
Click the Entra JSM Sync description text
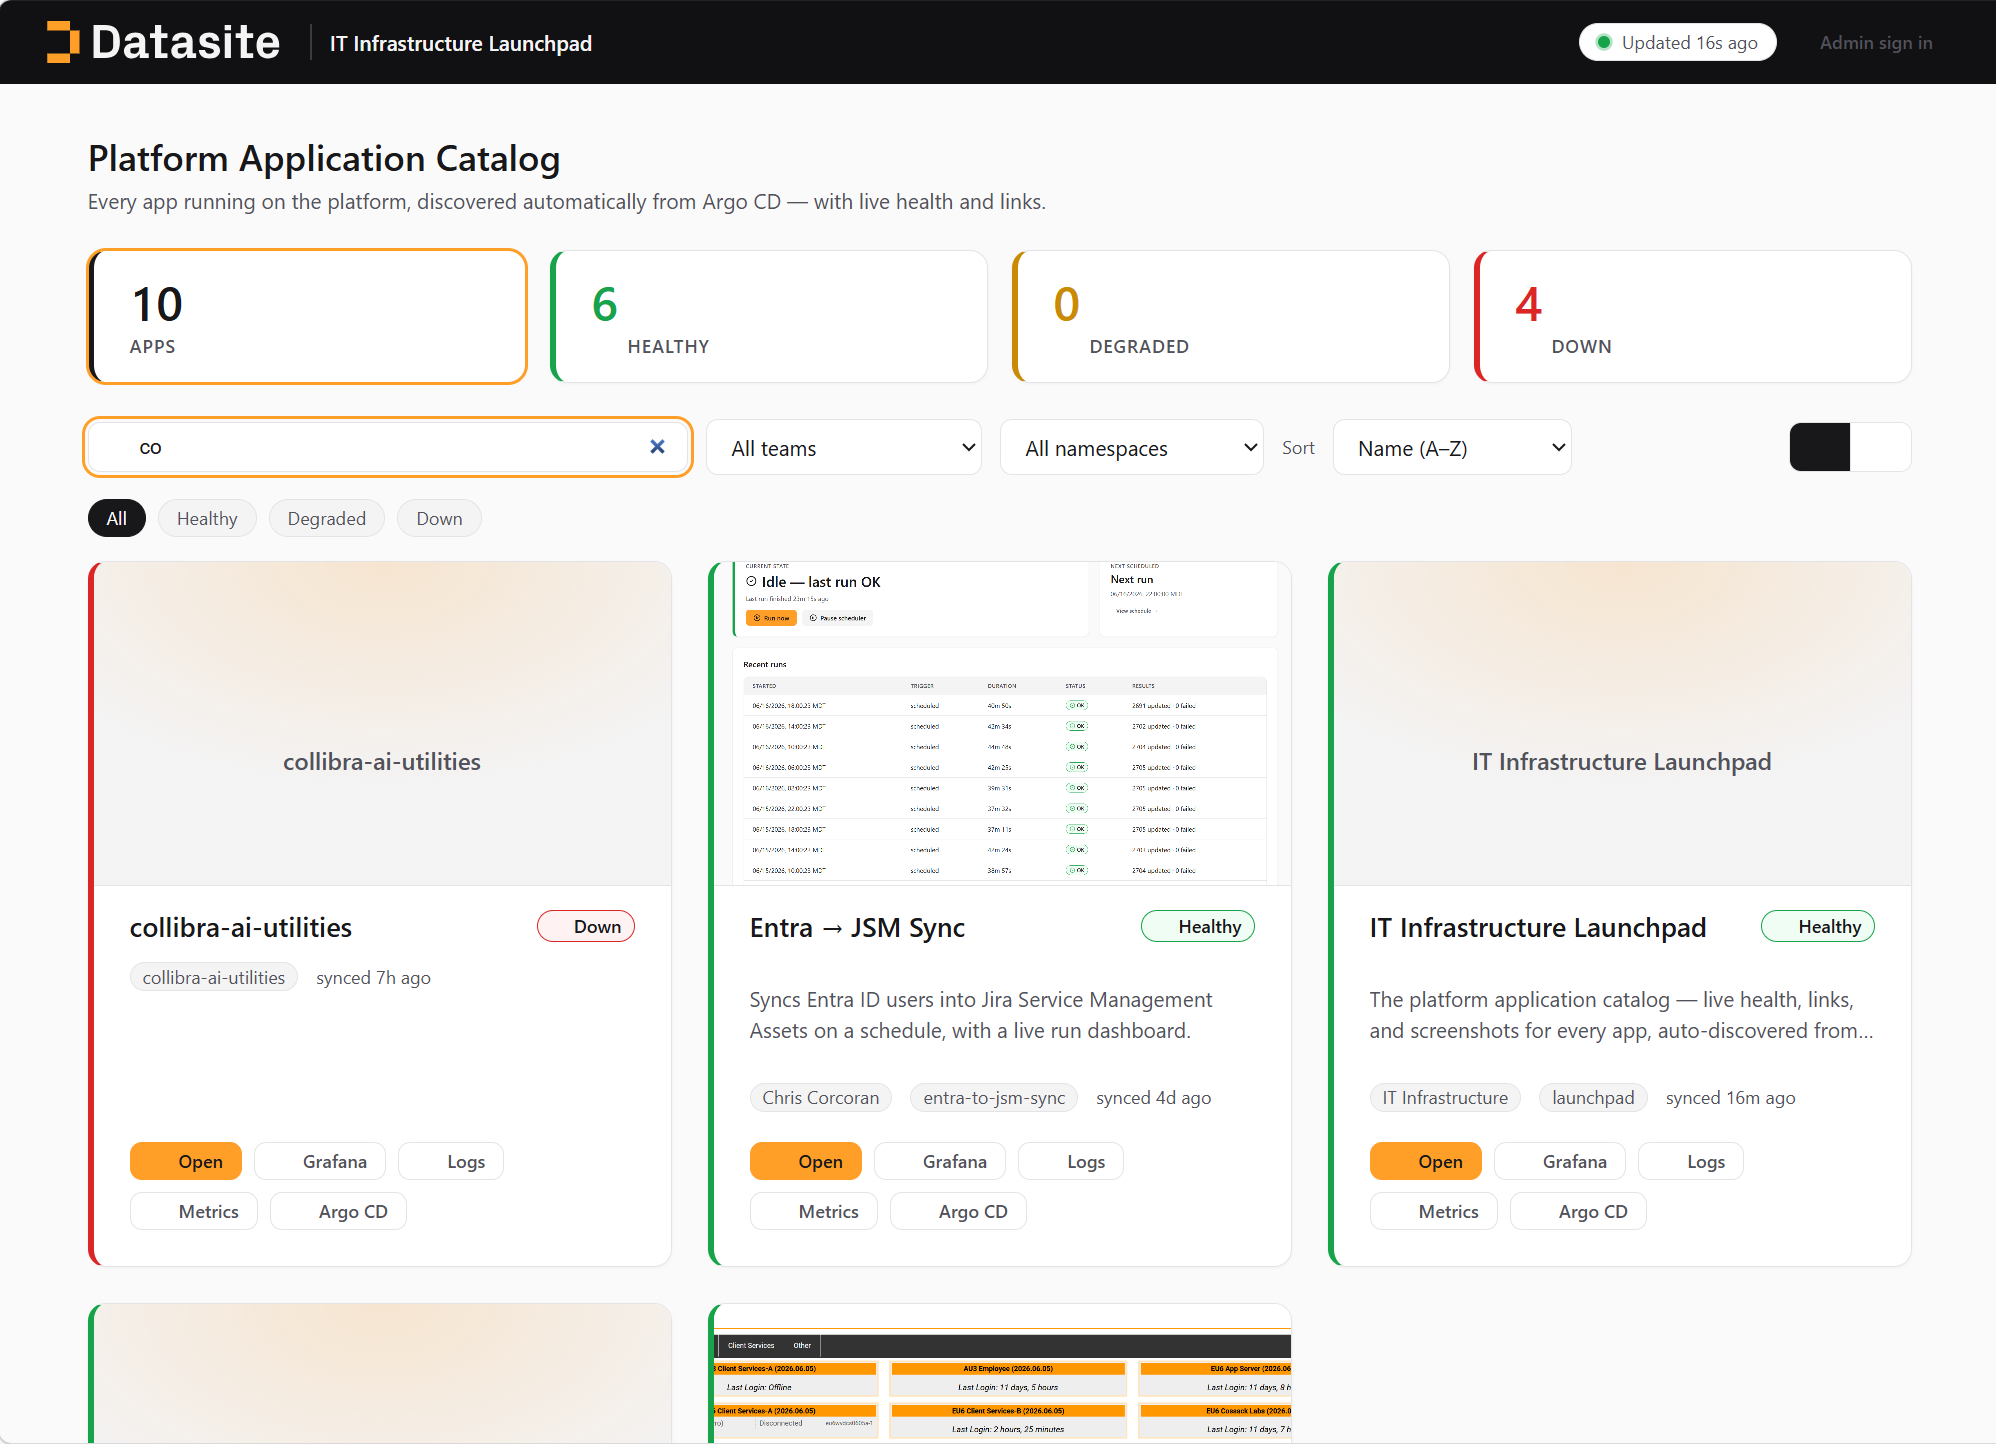tap(981, 1015)
